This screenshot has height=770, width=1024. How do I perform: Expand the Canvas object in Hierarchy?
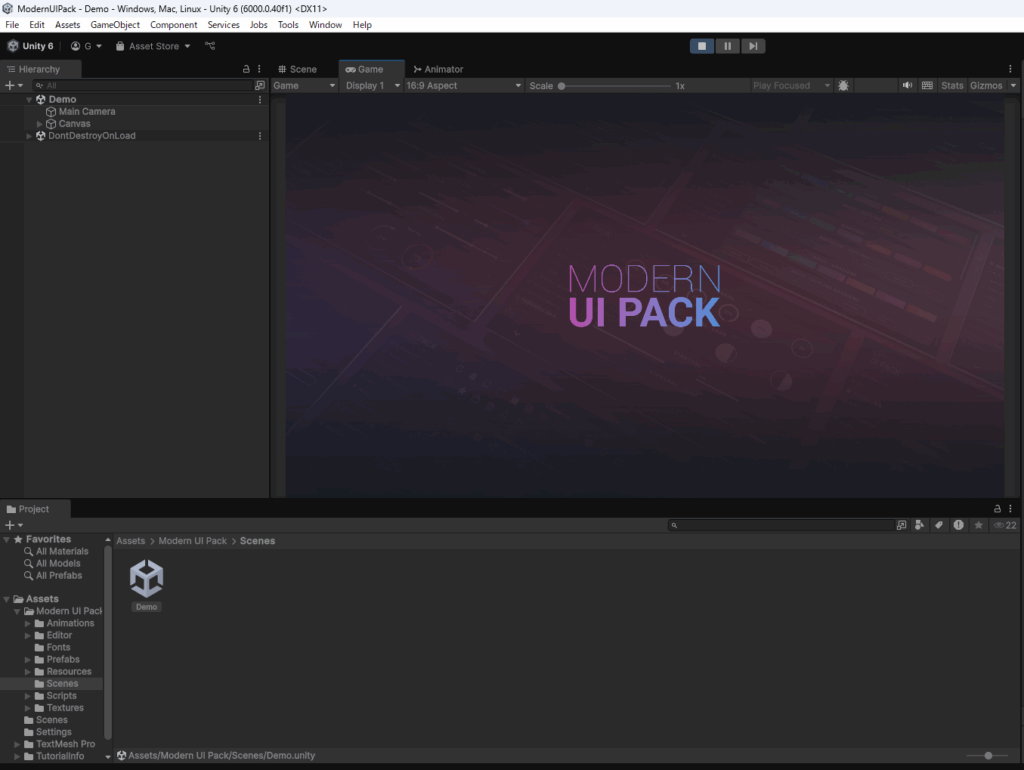tap(40, 123)
